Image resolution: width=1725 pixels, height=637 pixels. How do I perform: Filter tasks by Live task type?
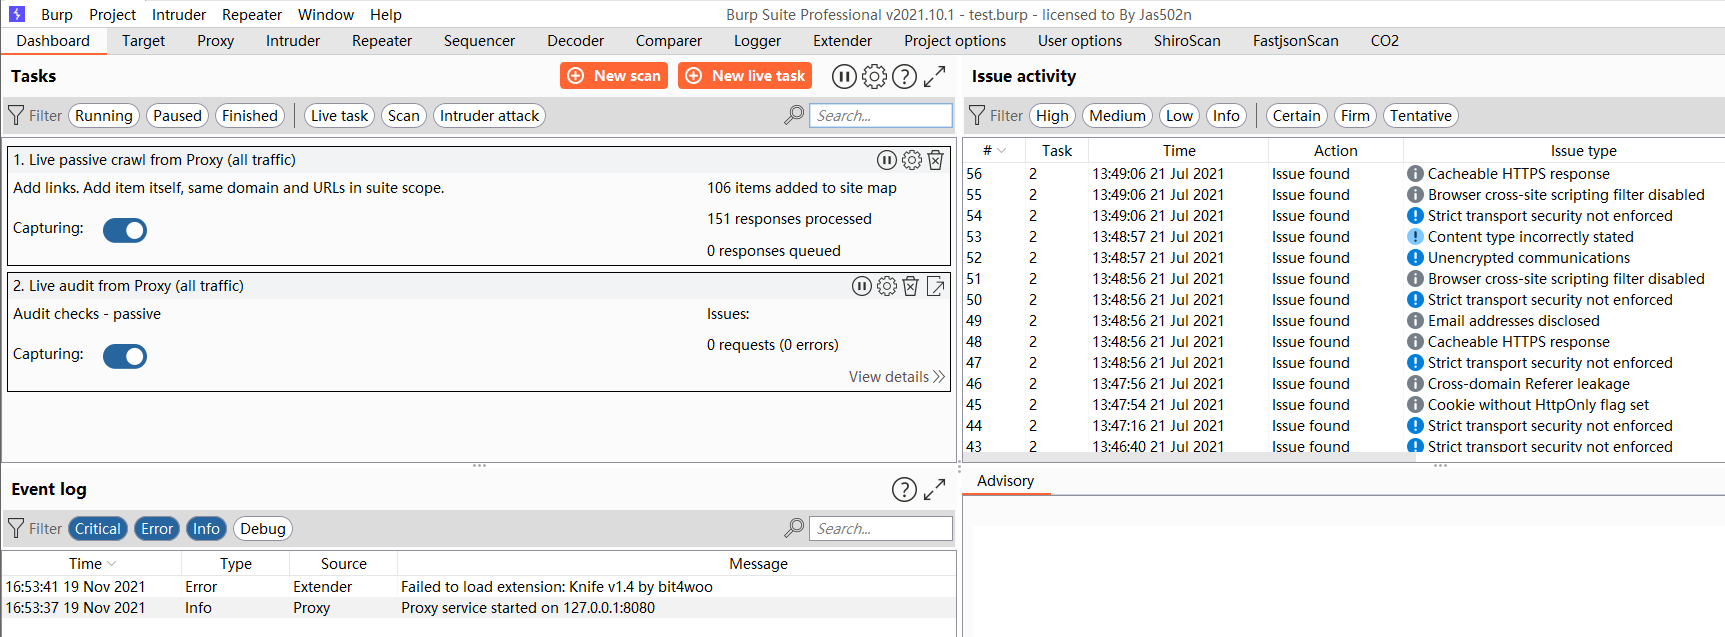coord(340,116)
